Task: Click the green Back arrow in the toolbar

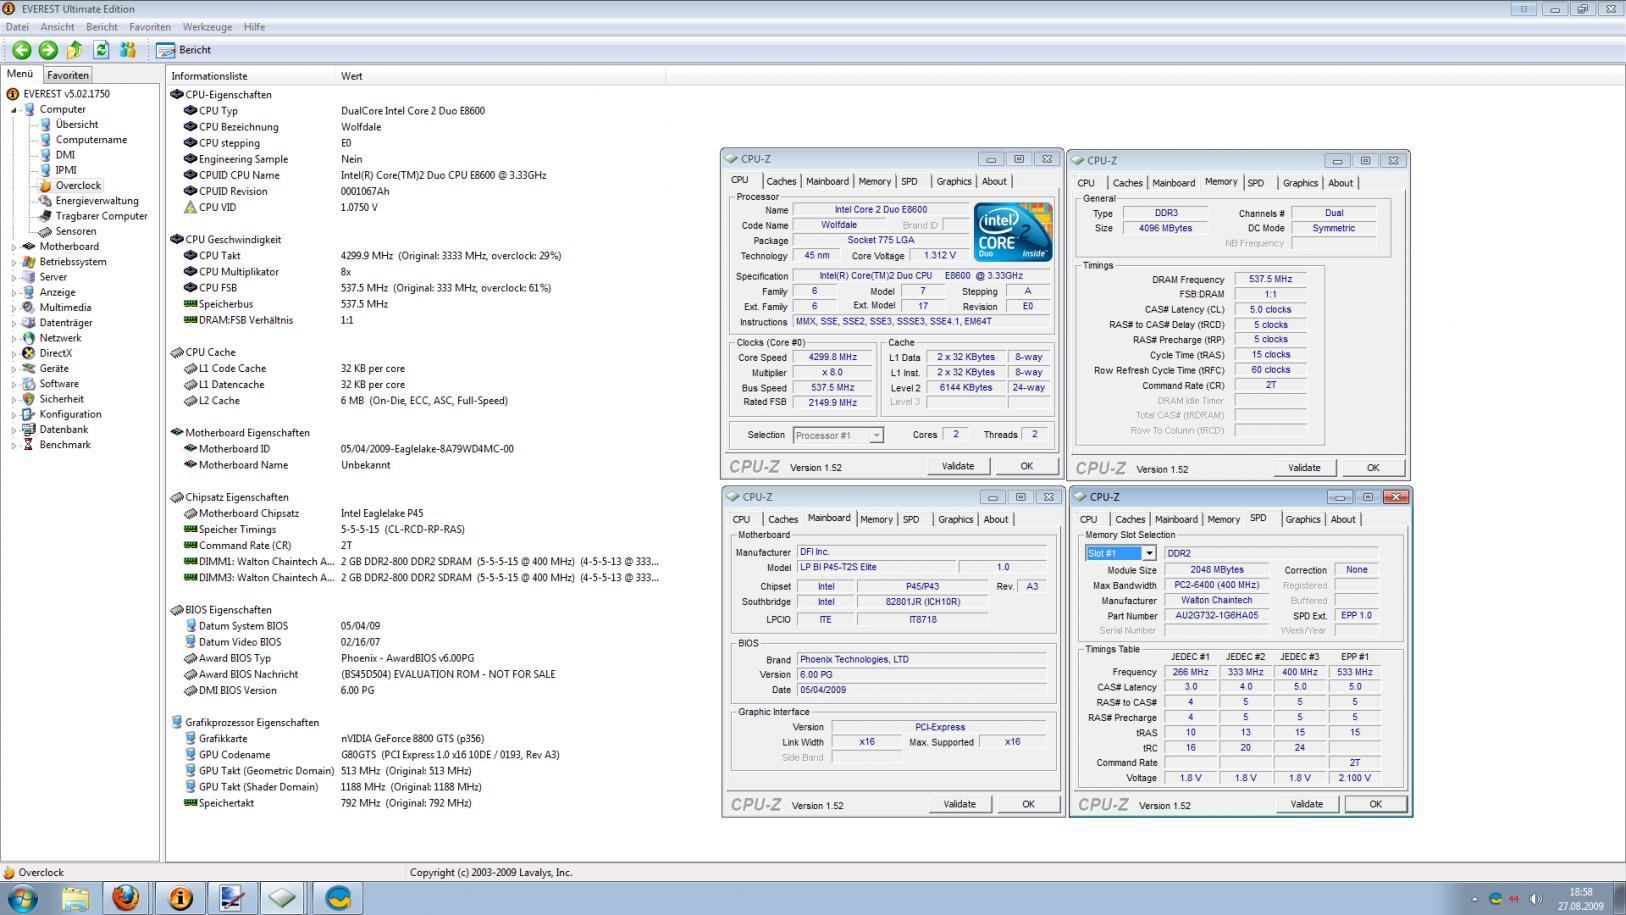Action: (x=21, y=50)
